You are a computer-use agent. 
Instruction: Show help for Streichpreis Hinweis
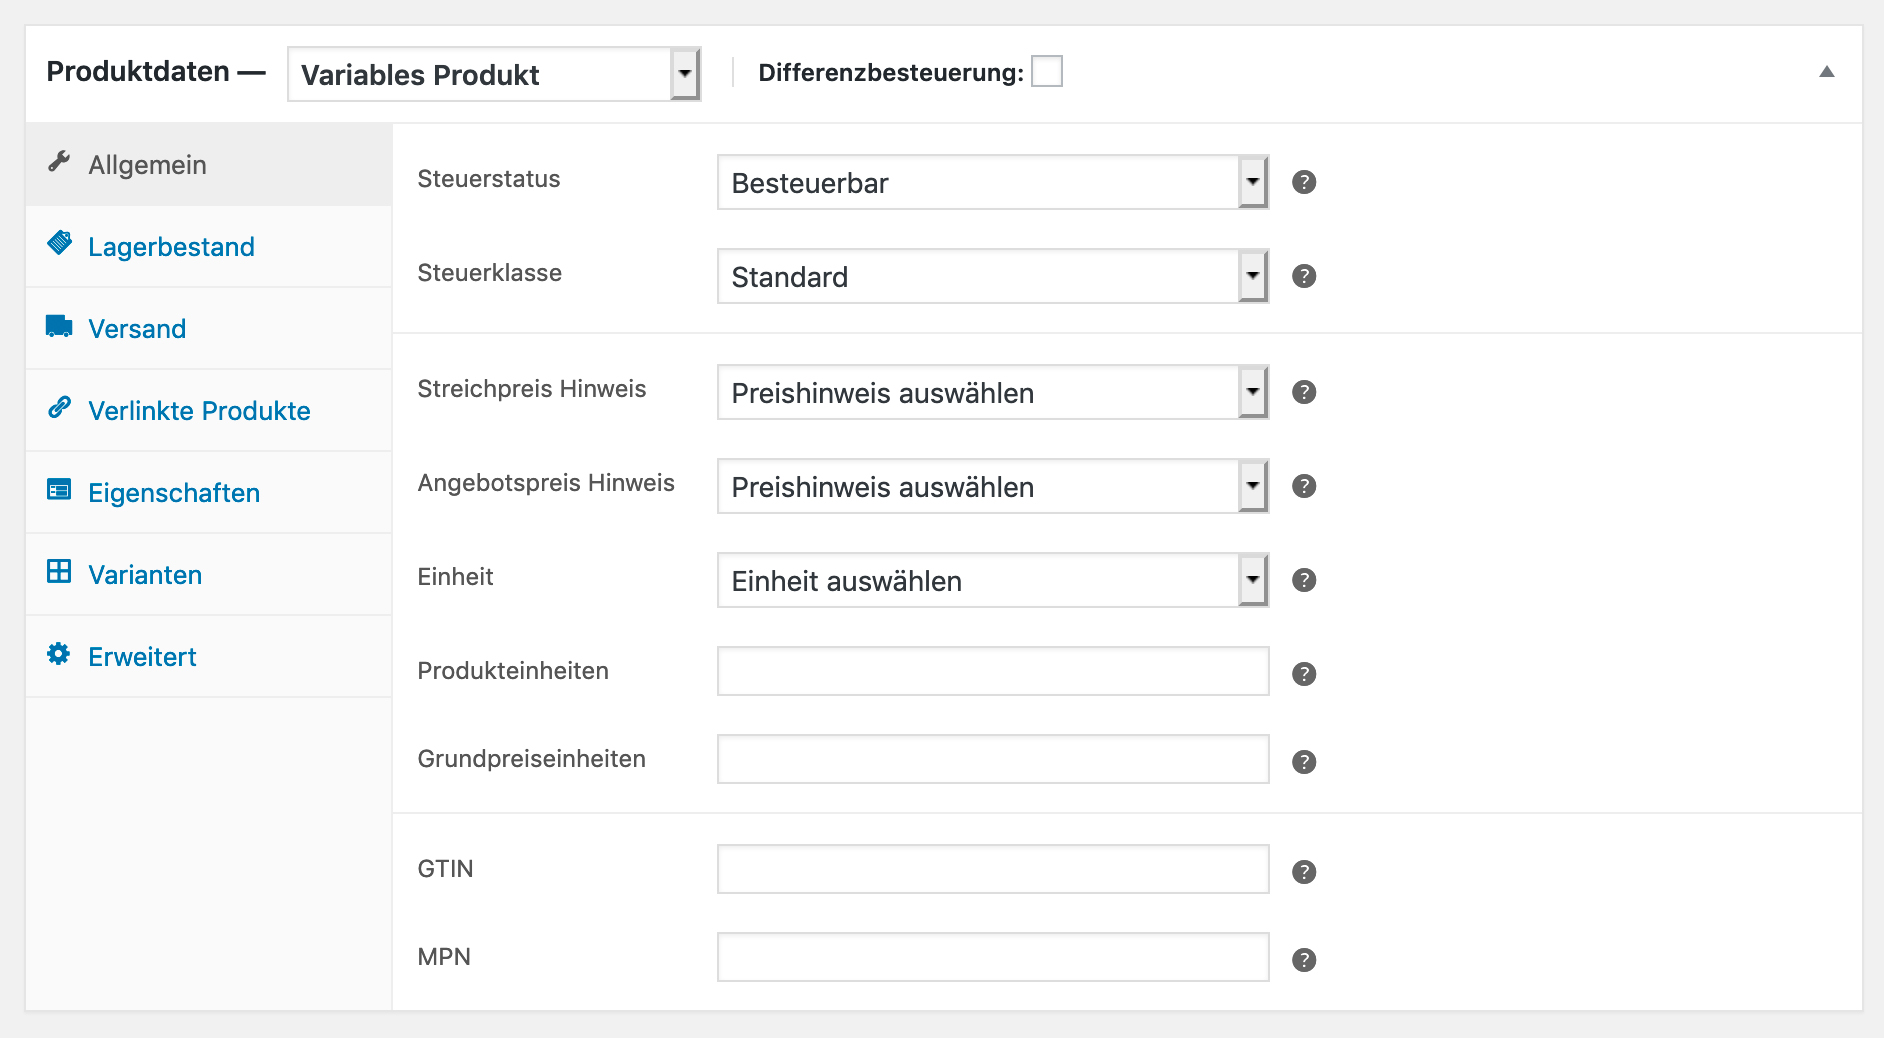point(1304,392)
